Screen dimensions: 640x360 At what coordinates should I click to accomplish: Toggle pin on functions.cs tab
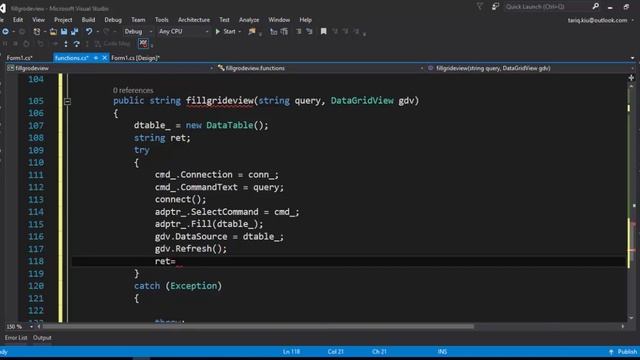[x=96, y=58]
